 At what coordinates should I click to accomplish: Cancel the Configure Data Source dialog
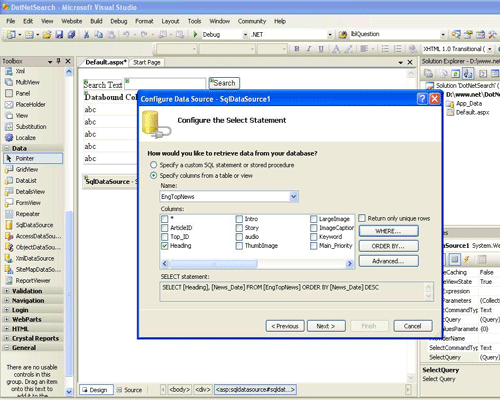(413, 326)
